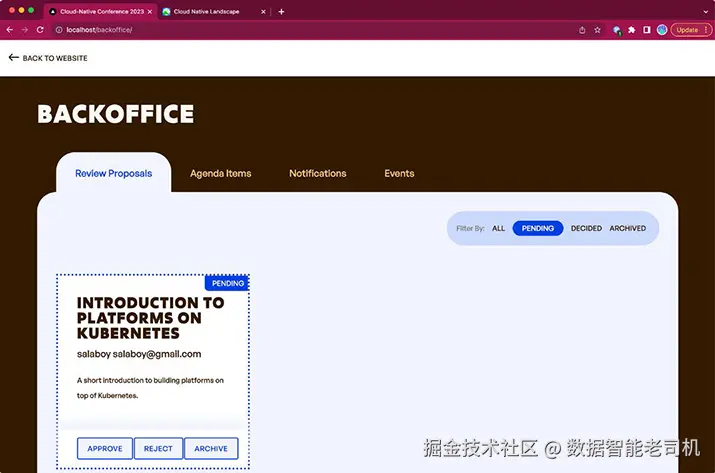Click the BACKOFFICE page heading
The height and width of the screenshot is (473, 715).
coord(116,114)
